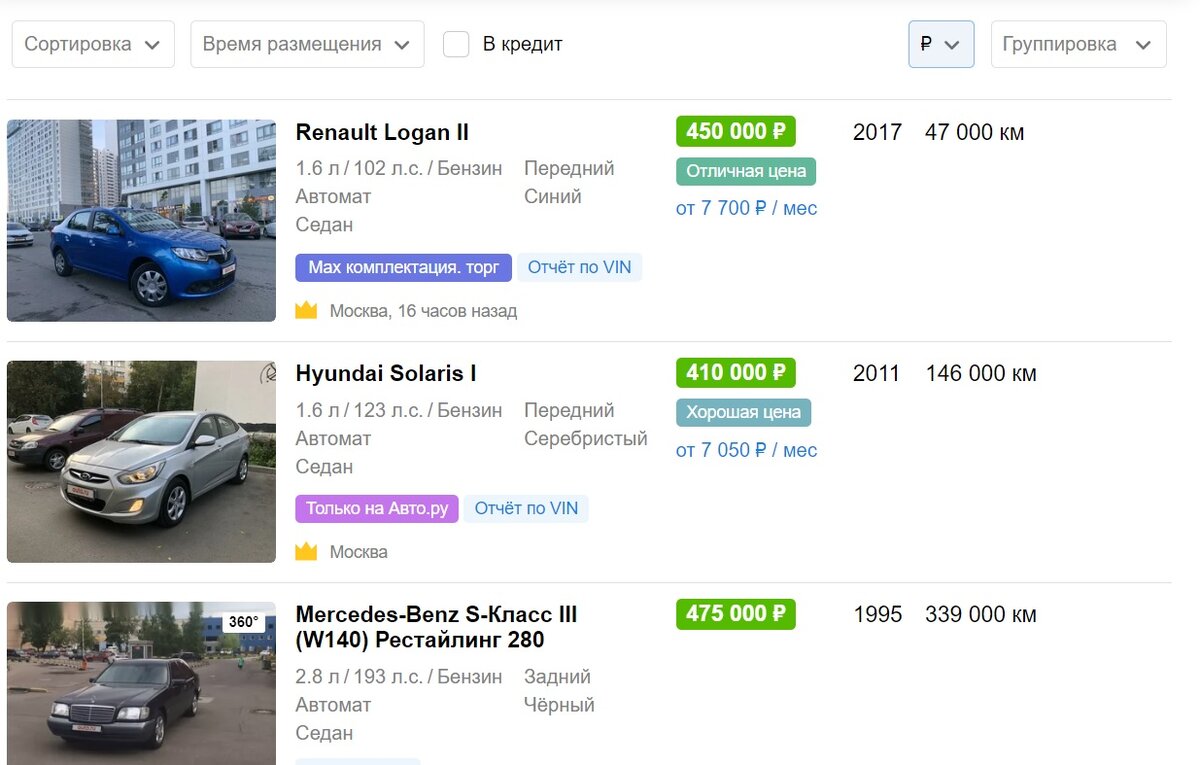Click the ruble ₽ currency symbol
Screen dimensions: 1200x765
tap(925, 43)
